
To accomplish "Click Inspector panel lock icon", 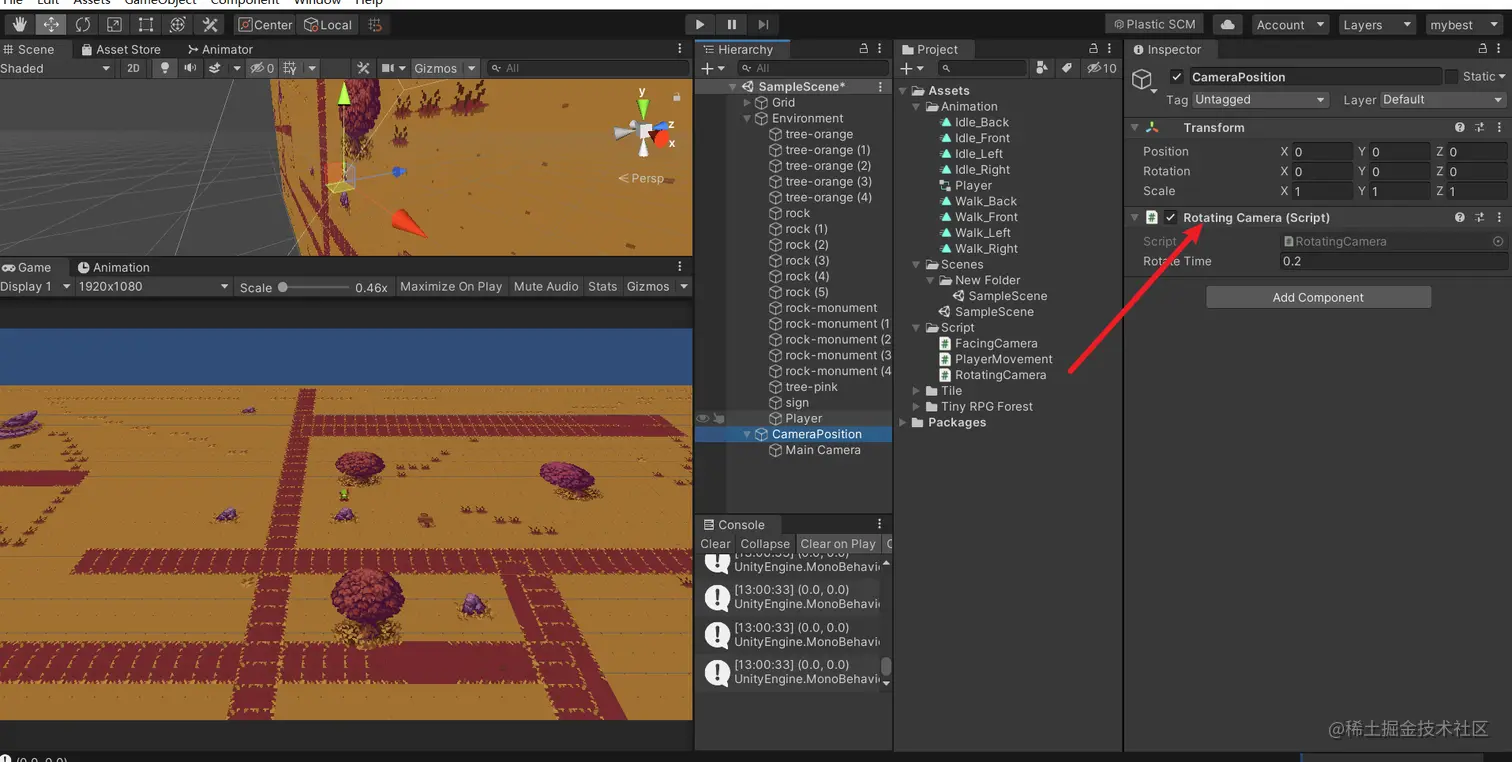I will tap(1483, 49).
